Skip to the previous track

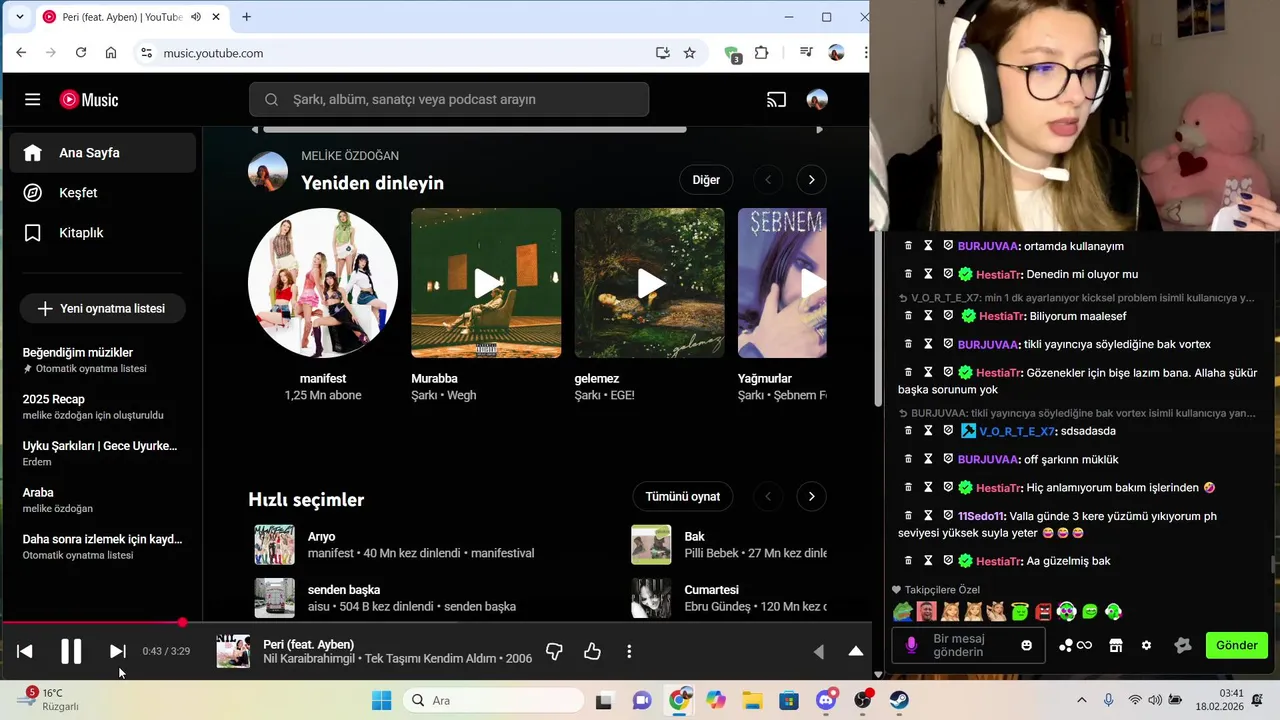point(25,651)
